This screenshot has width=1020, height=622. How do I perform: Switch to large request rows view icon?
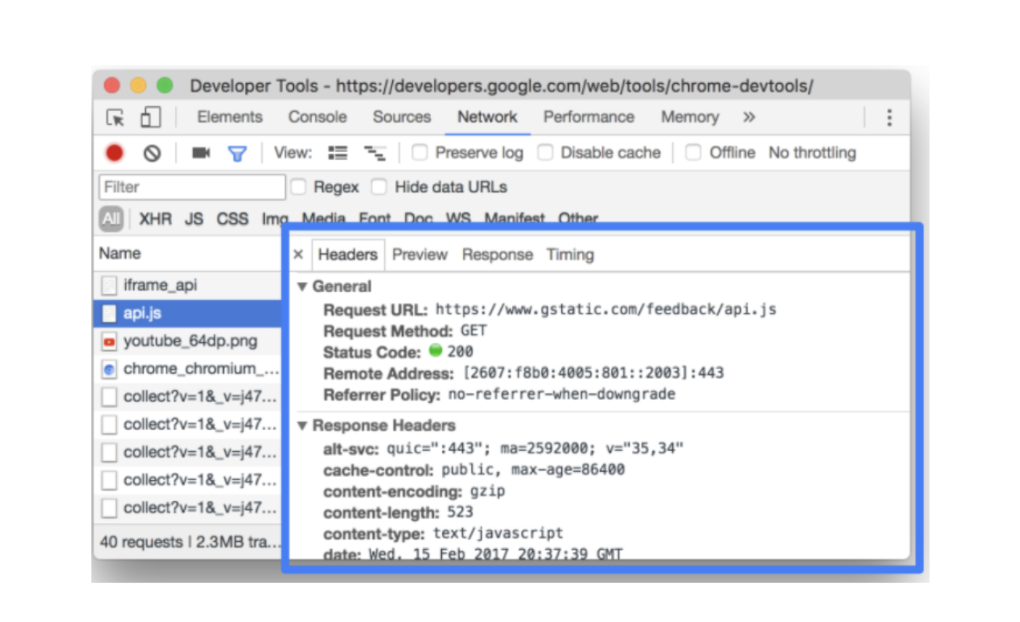point(338,153)
